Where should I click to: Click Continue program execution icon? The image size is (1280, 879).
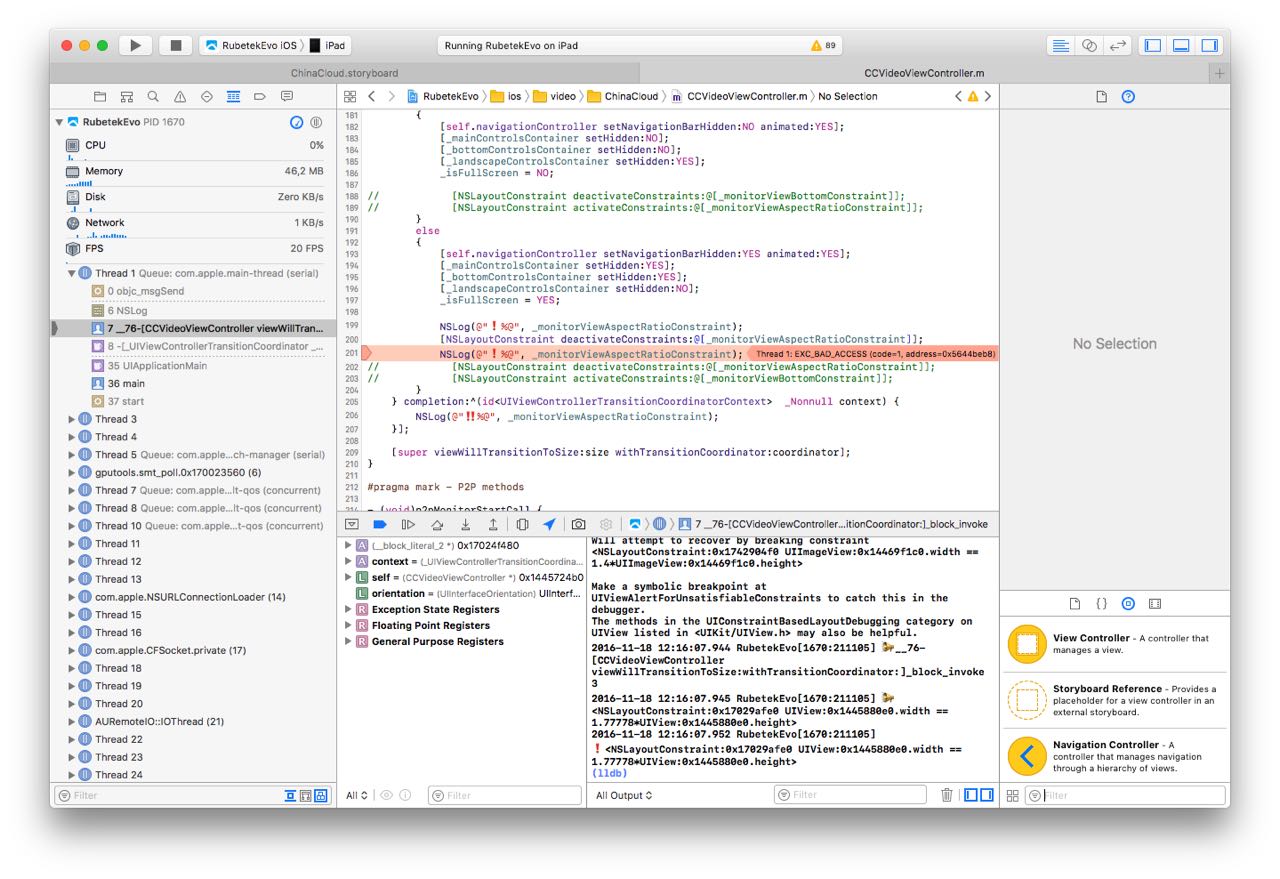tap(408, 524)
